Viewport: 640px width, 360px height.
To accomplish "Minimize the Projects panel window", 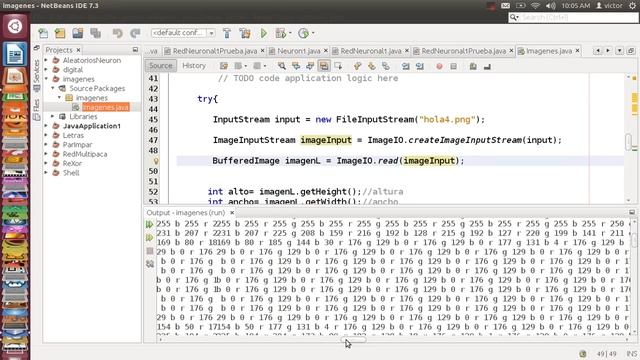I will [135, 50].
